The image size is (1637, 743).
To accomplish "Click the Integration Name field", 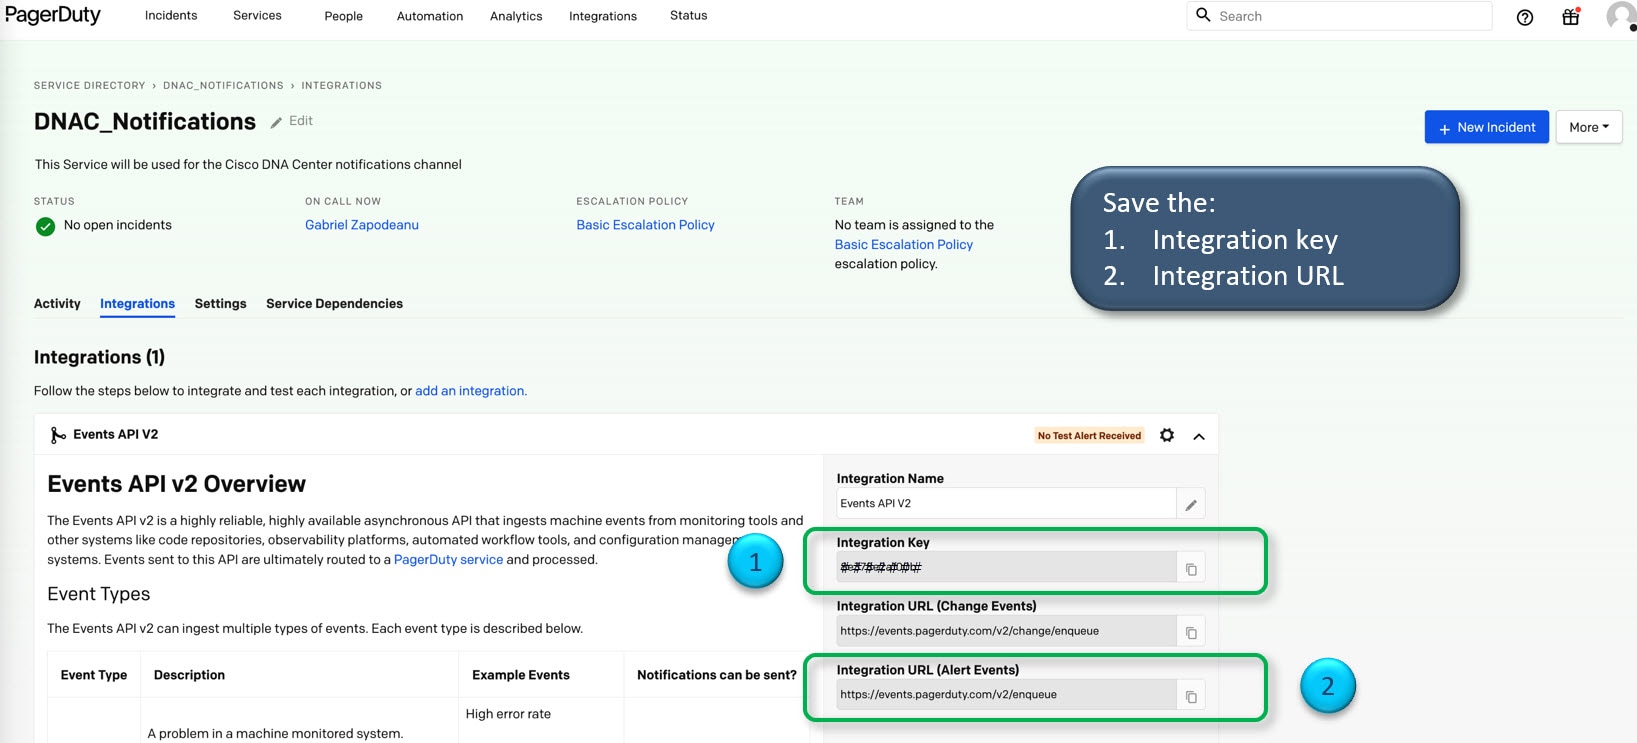I will pyautogui.click(x=1006, y=504).
